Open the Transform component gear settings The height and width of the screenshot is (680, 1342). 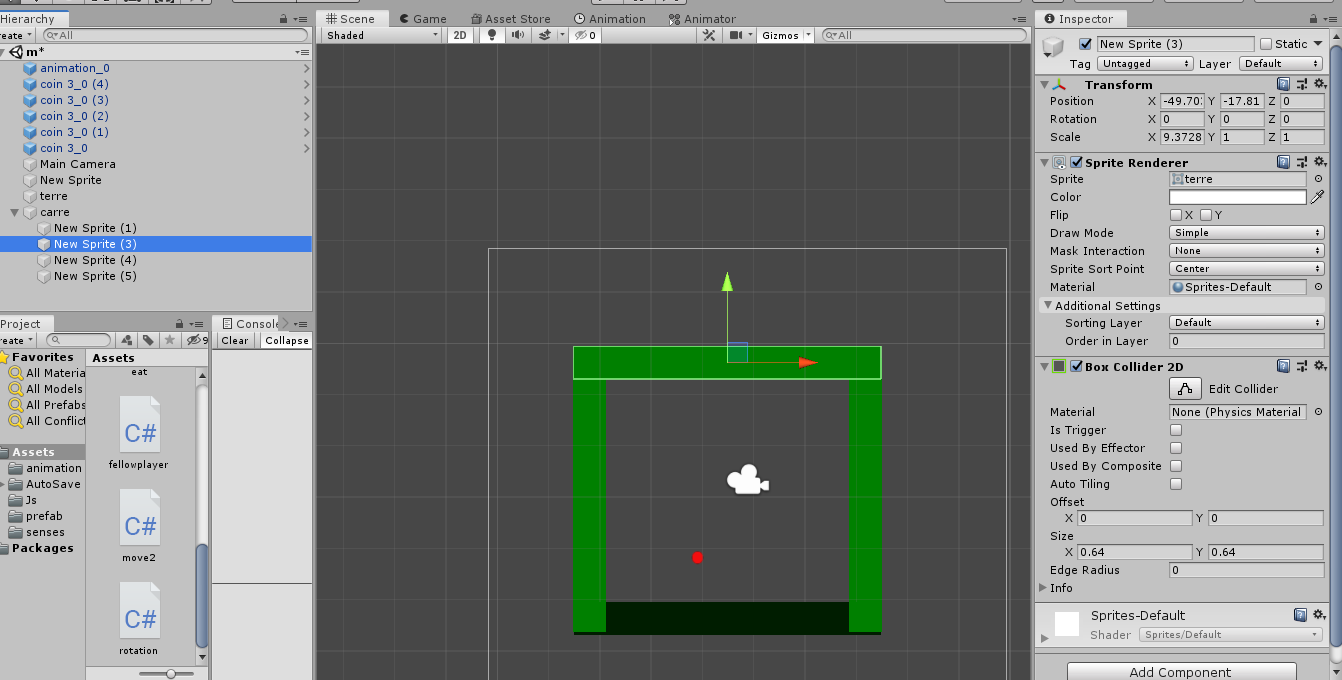point(1319,85)
